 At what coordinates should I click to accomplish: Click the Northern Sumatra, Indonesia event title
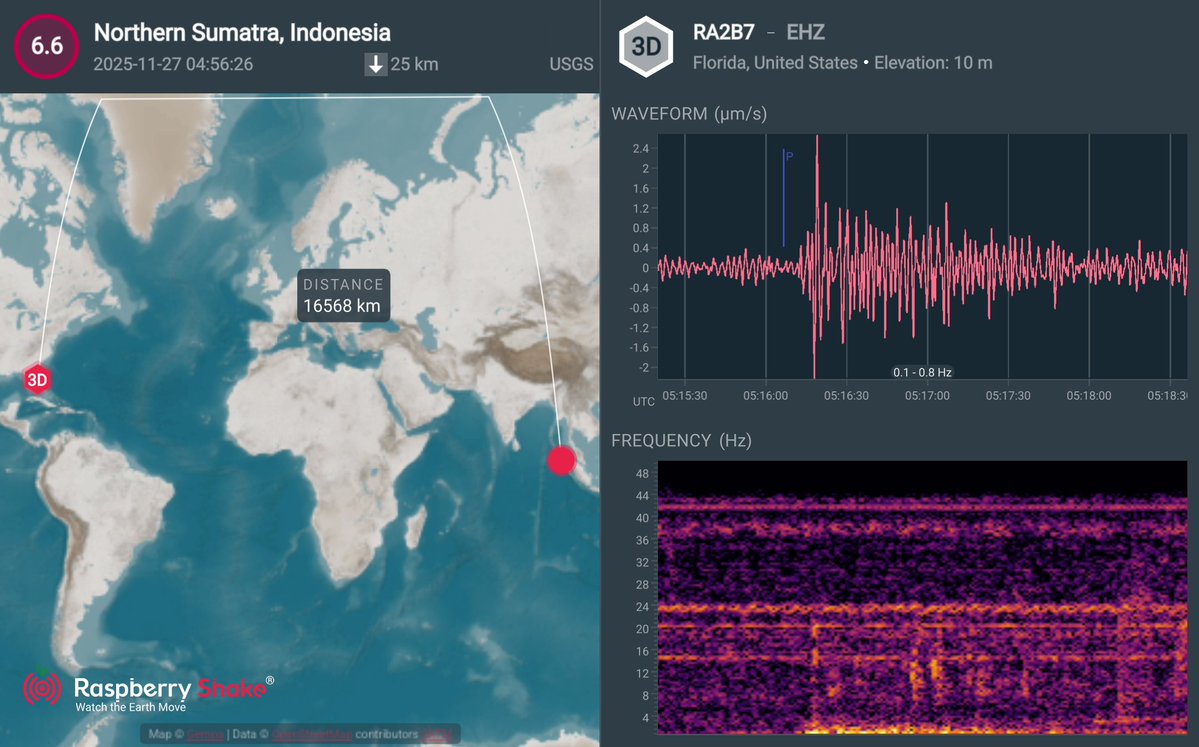point(240,32)
